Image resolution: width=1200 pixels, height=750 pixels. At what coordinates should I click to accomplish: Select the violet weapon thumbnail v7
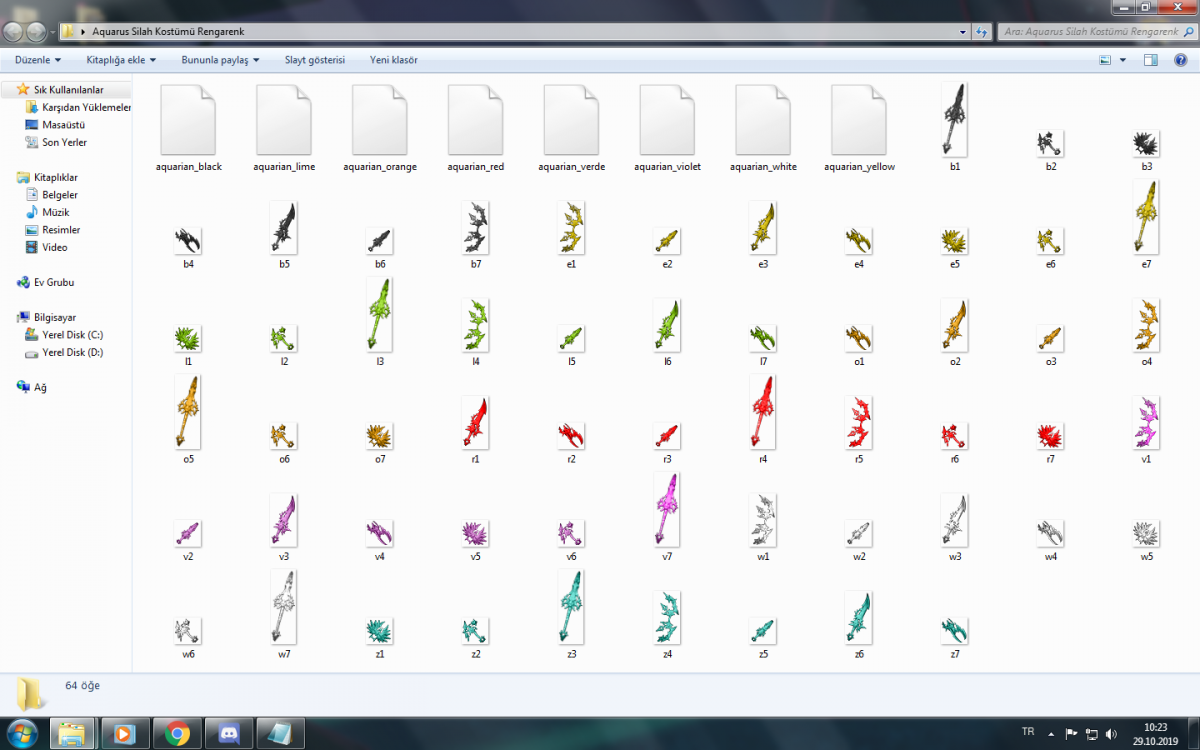667,510
